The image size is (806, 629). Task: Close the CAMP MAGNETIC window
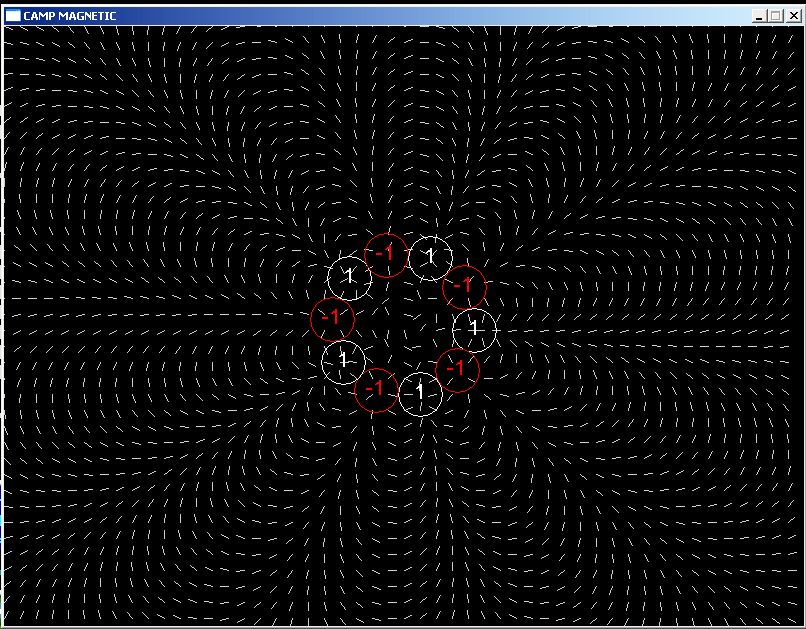coord(793,16)
